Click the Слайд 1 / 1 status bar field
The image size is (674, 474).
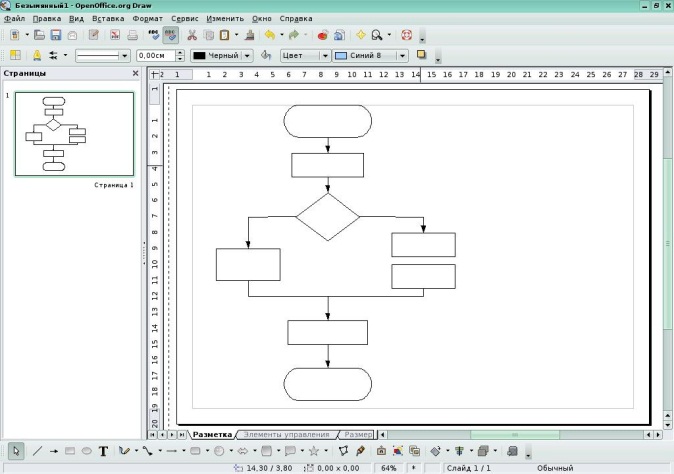(469, 468)
